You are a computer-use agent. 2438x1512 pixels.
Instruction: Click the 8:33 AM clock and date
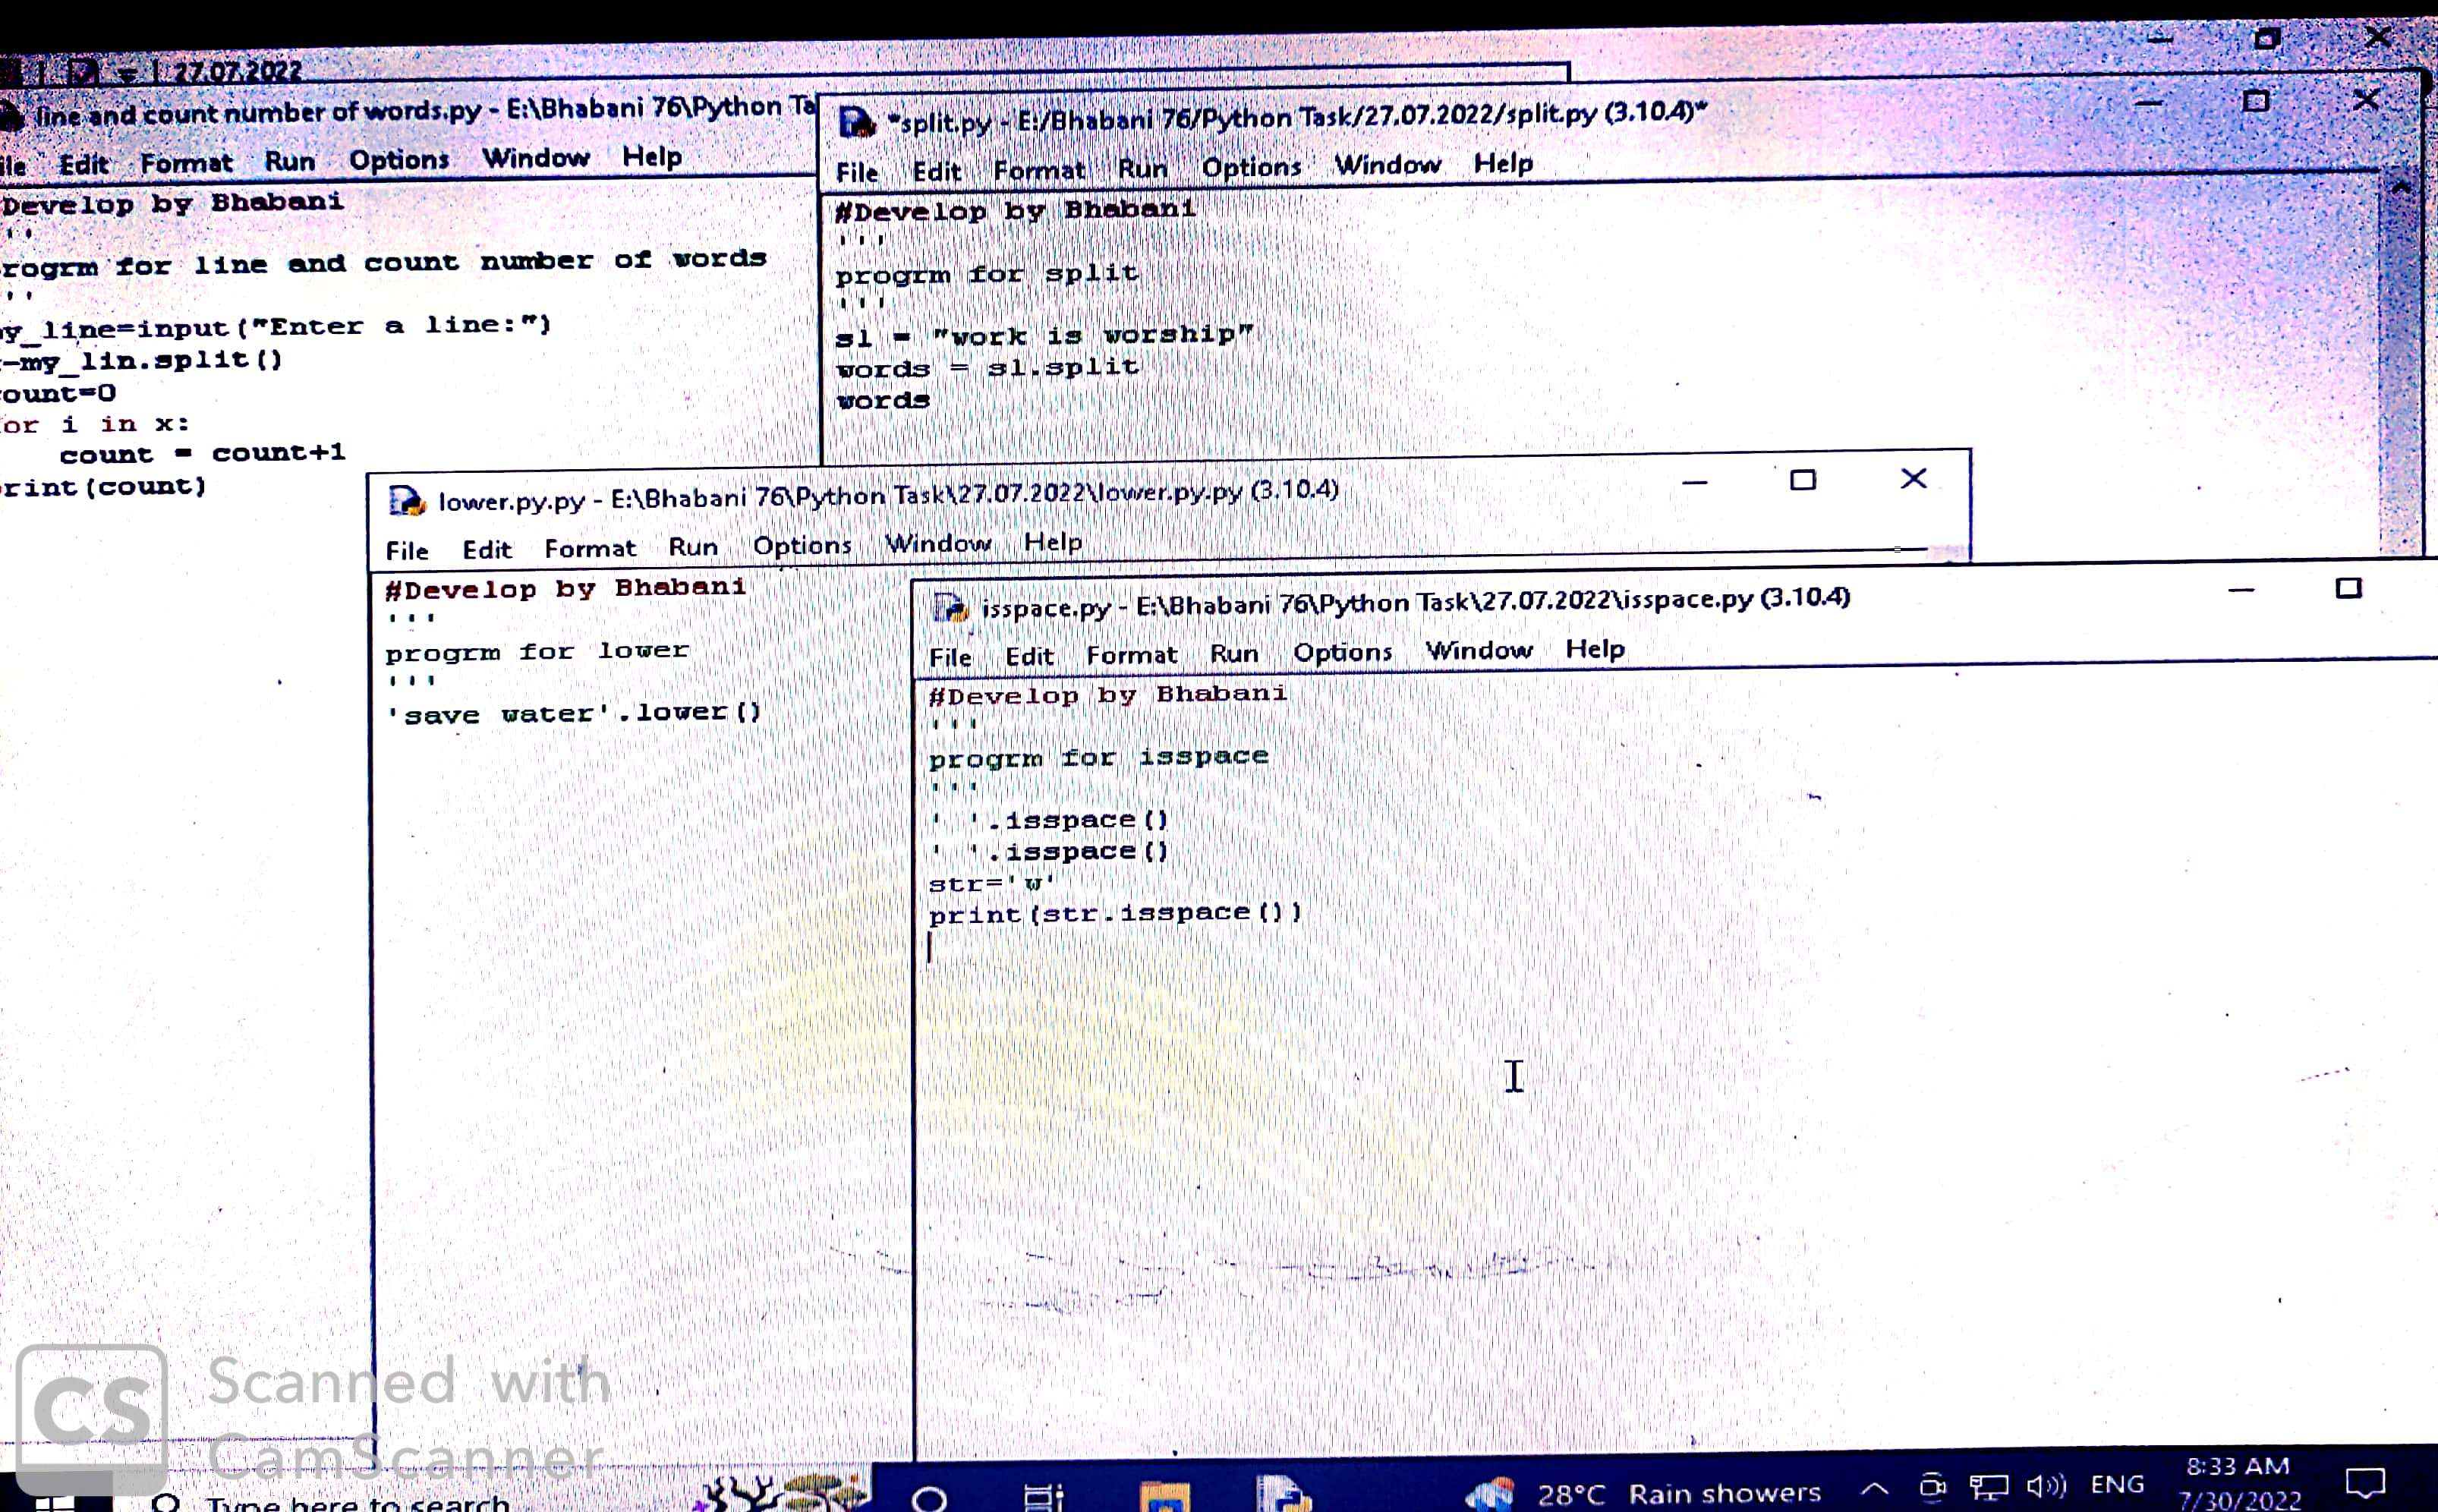[2238, 1482]
